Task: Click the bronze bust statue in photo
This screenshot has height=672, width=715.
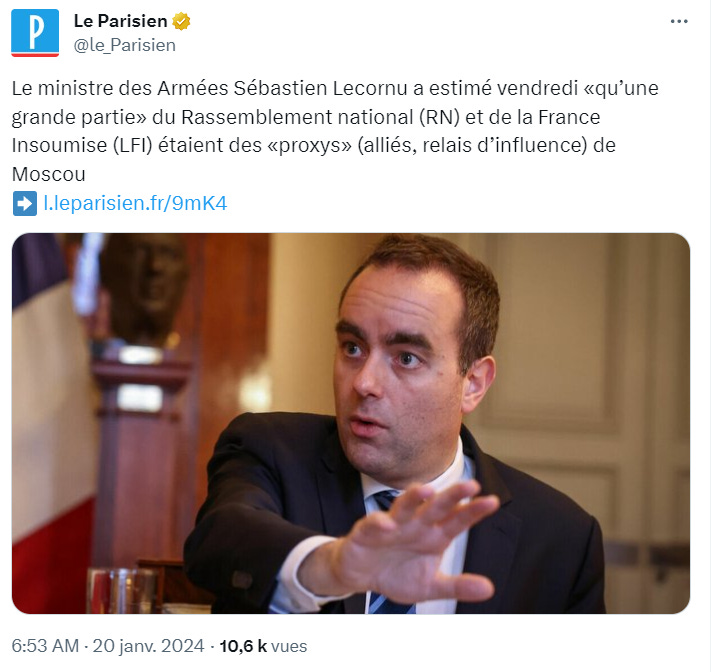Action: pyautogui.click(x=144, y=287)
